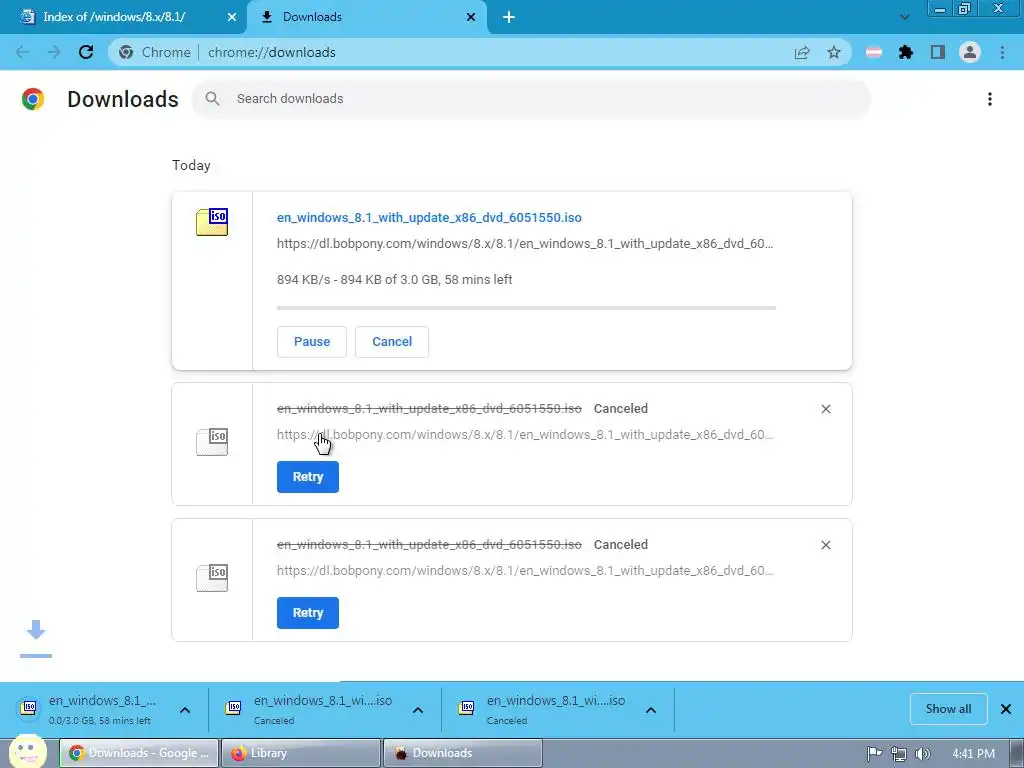Reload the page with the refresh icon
1024x768 pixels.
click(x=86, y=52)
